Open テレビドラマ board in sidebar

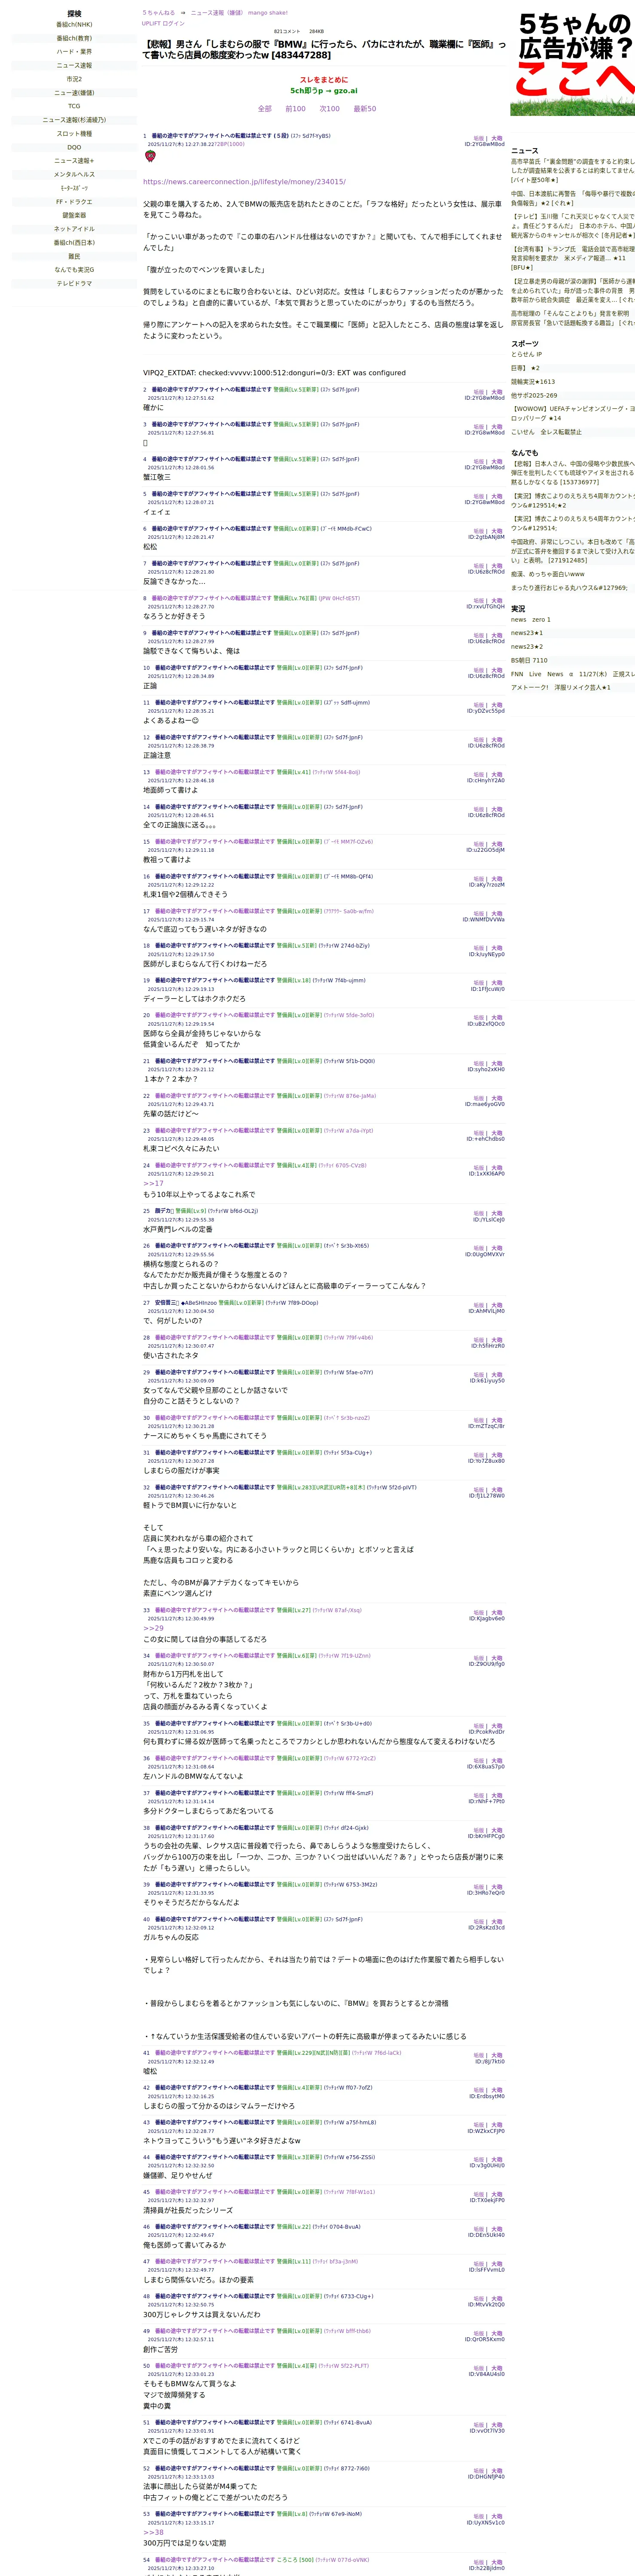pos(74,284)
